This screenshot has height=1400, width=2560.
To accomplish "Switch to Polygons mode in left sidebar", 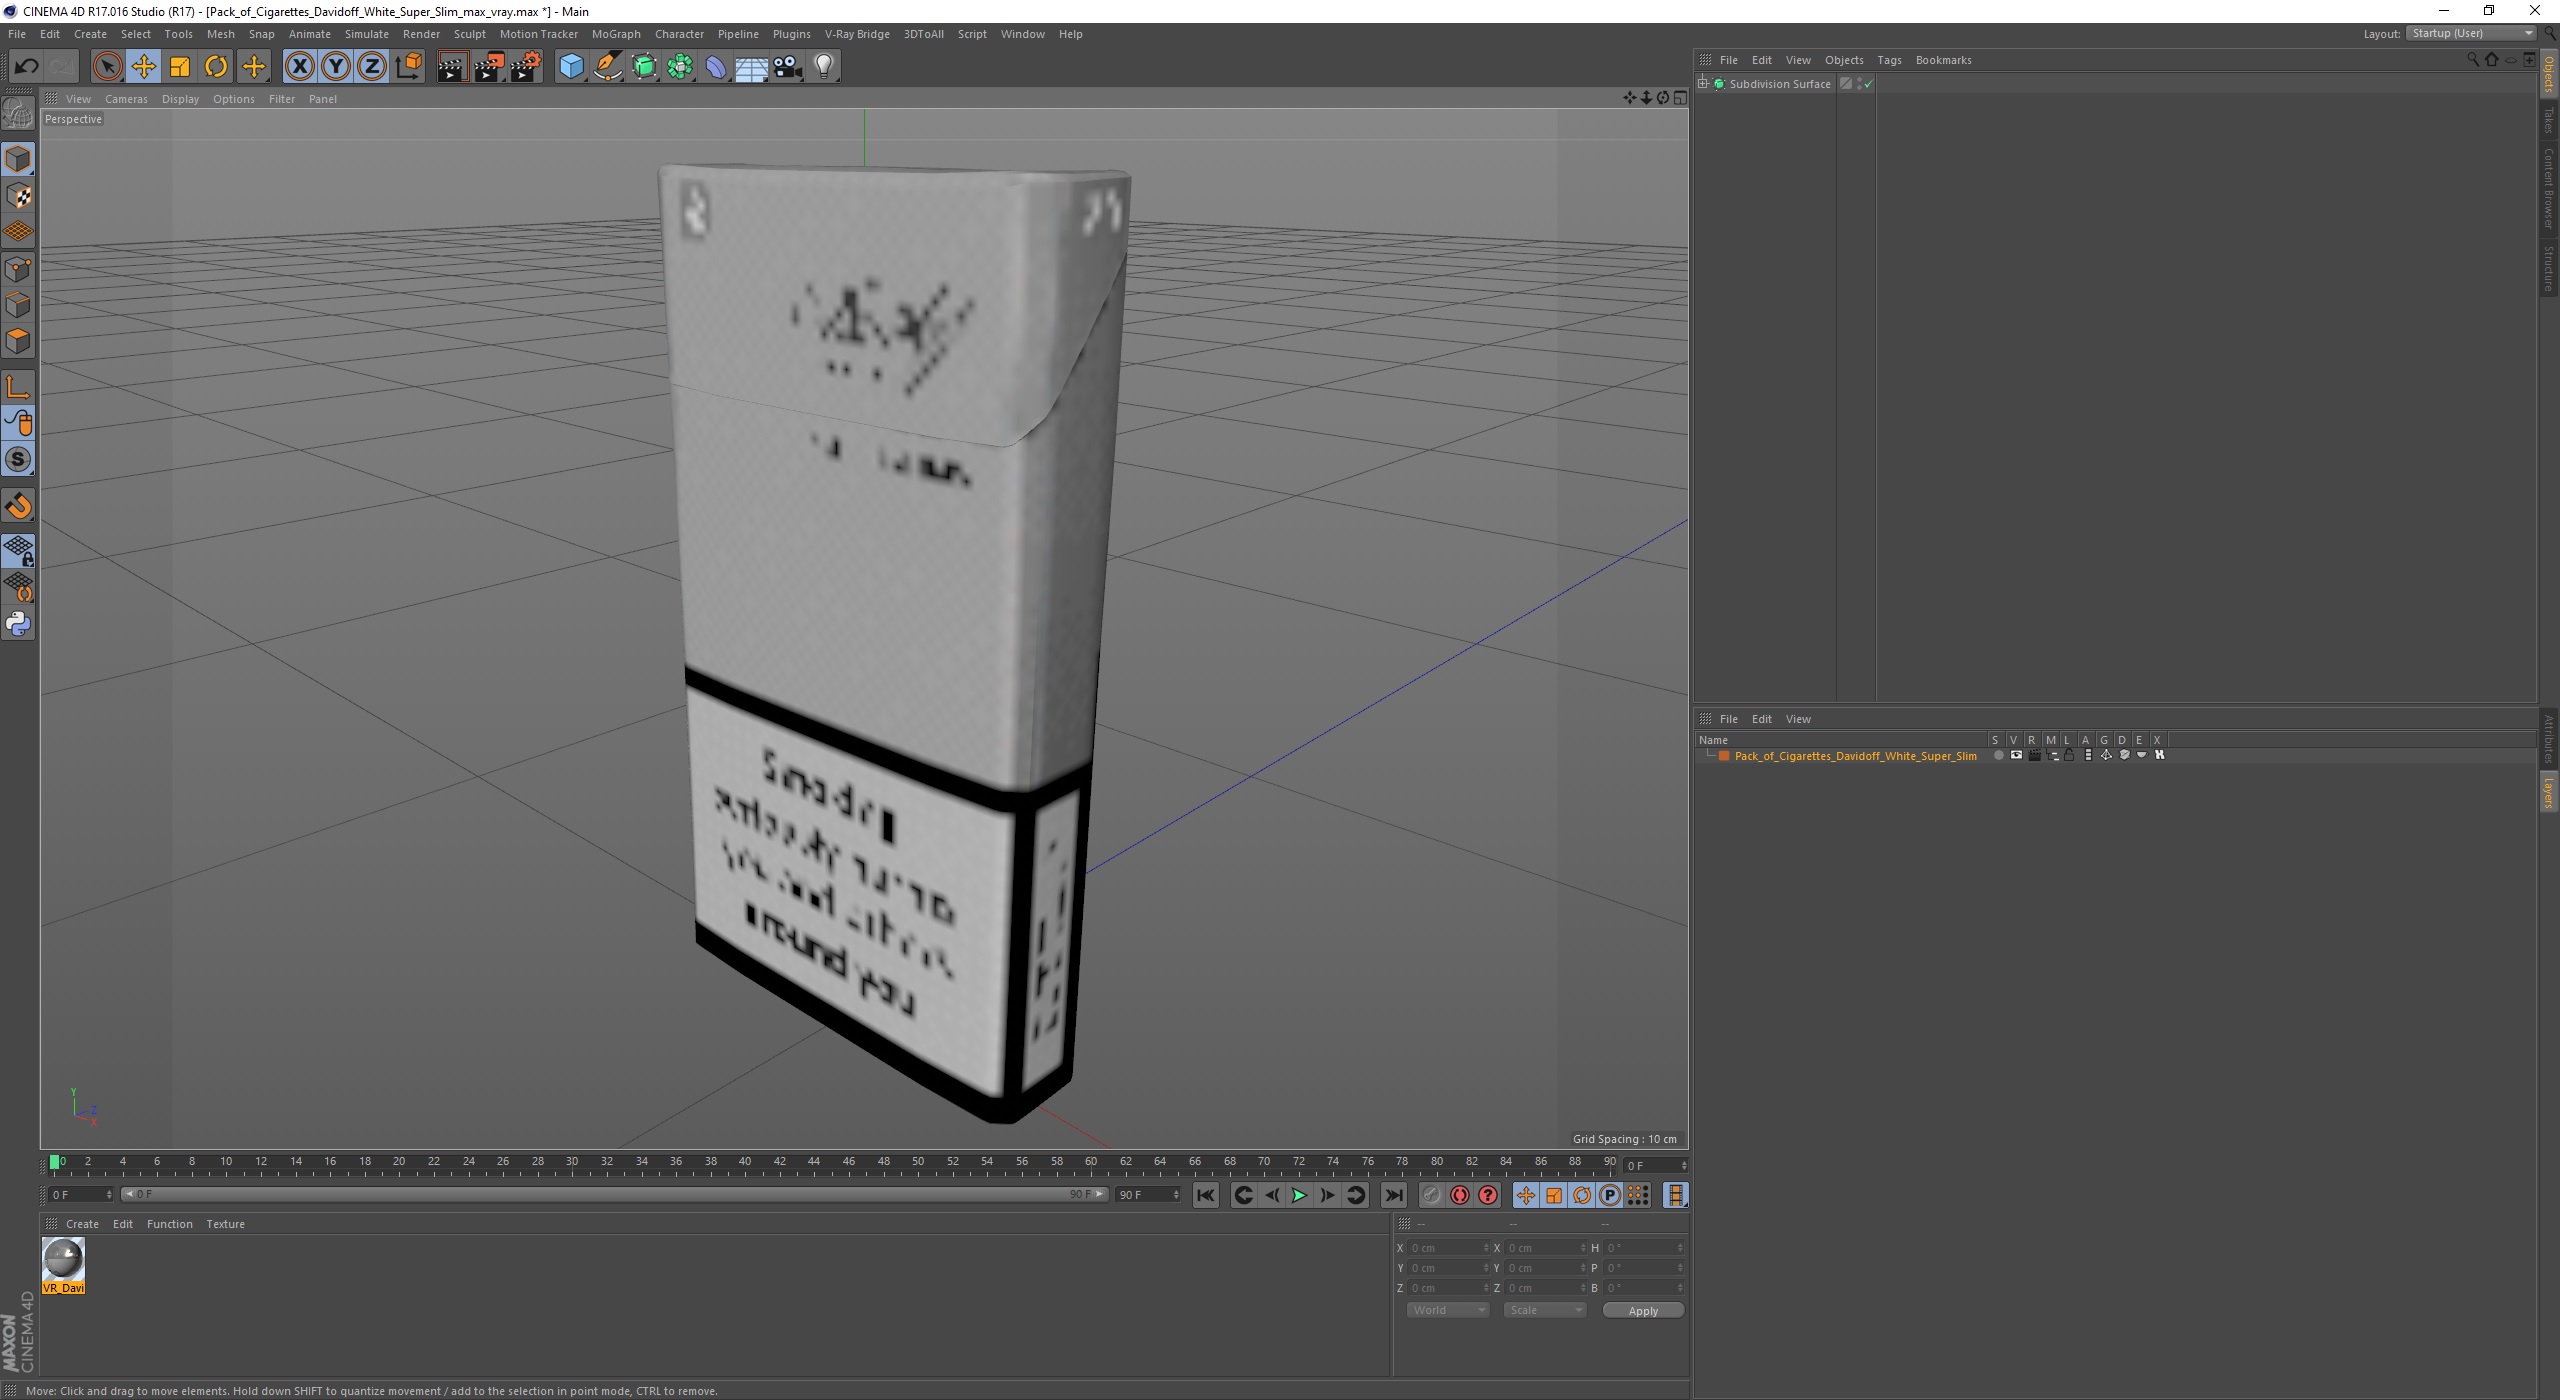I will coord(18,342).
